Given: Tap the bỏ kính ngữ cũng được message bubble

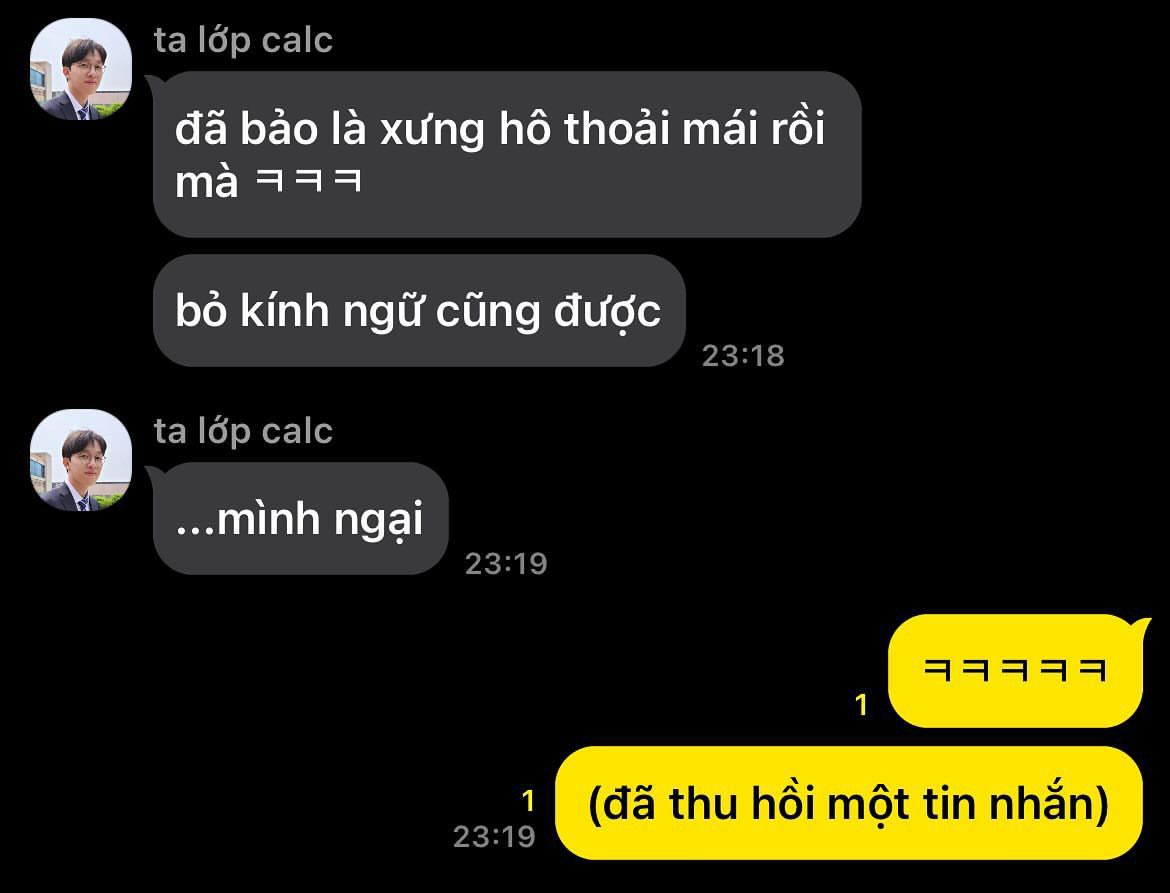Looking at the screenshot, I should (419, 310).
